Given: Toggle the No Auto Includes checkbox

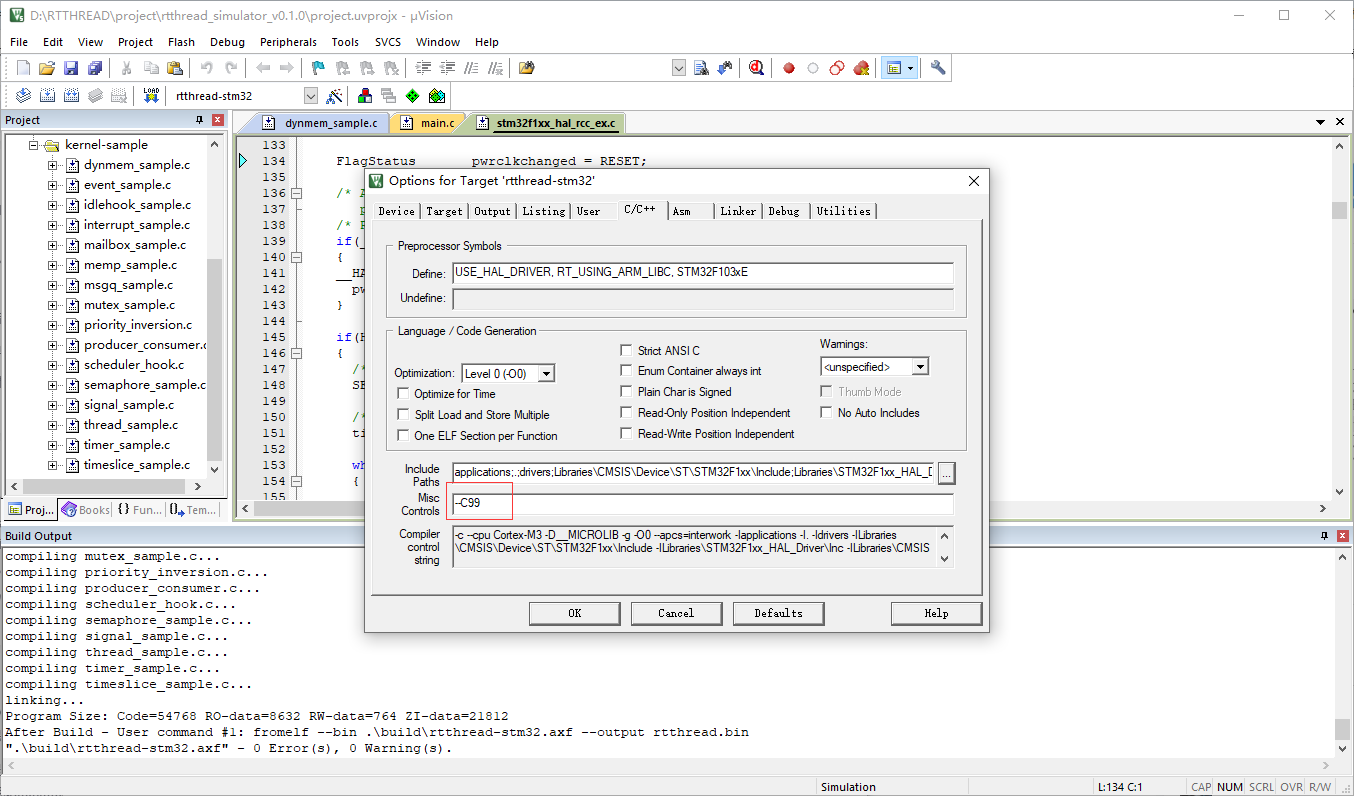Looking at the screenshot, I should coord(827,413).
